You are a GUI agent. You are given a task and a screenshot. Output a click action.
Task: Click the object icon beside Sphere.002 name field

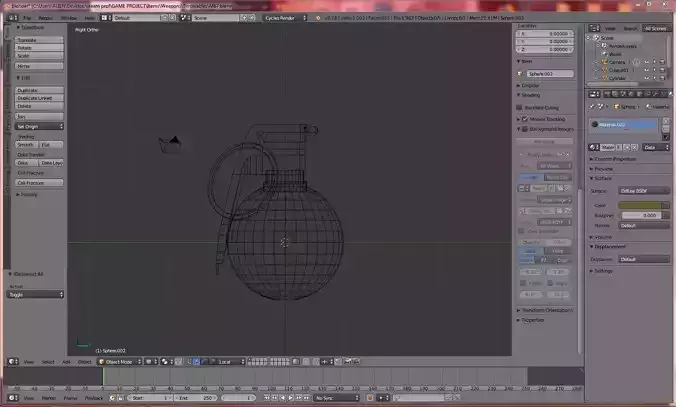[521, 74]
